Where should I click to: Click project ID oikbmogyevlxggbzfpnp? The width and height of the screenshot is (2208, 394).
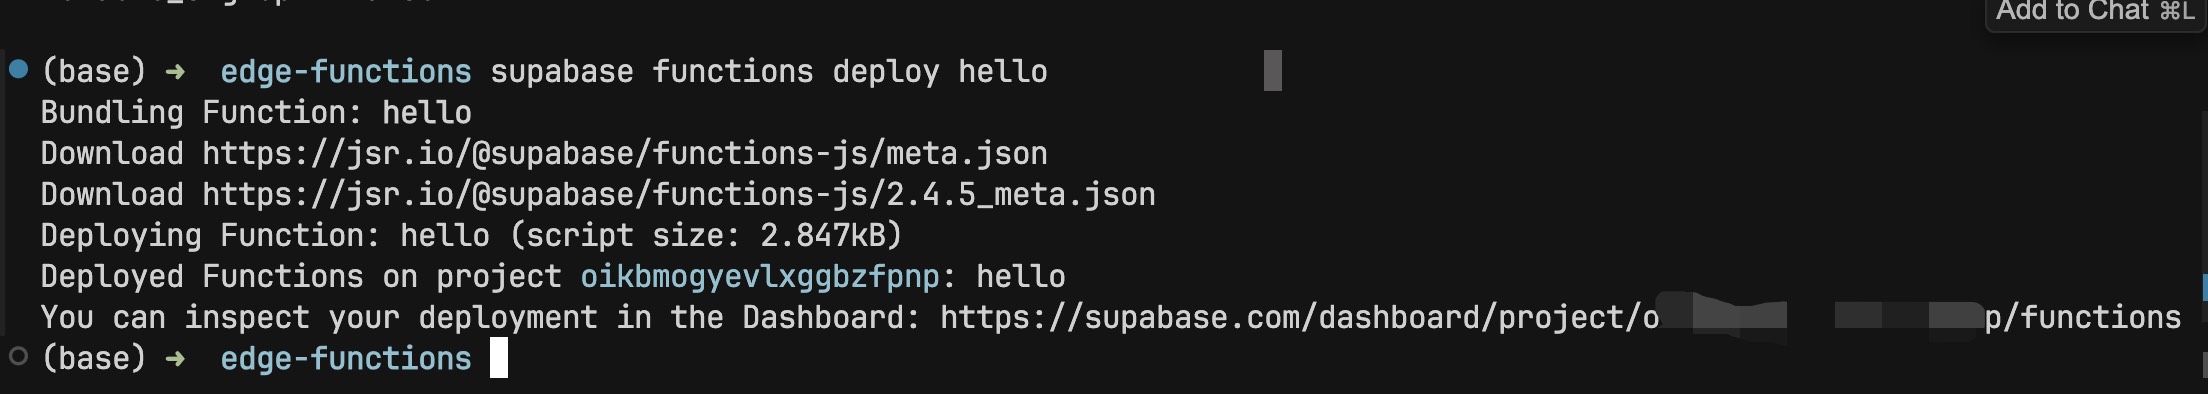click(x=760, y=277)
